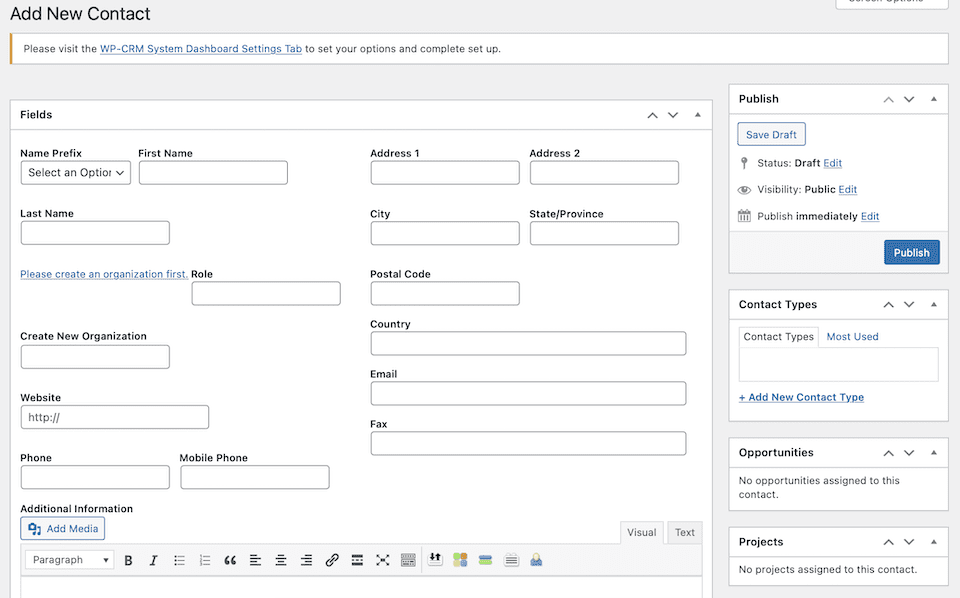Image resolution: width=960 pixels, height=598 pixels.
Task: Open the Paragraph style dropdown
Action: pyautogui.click(x=68, y=559)
